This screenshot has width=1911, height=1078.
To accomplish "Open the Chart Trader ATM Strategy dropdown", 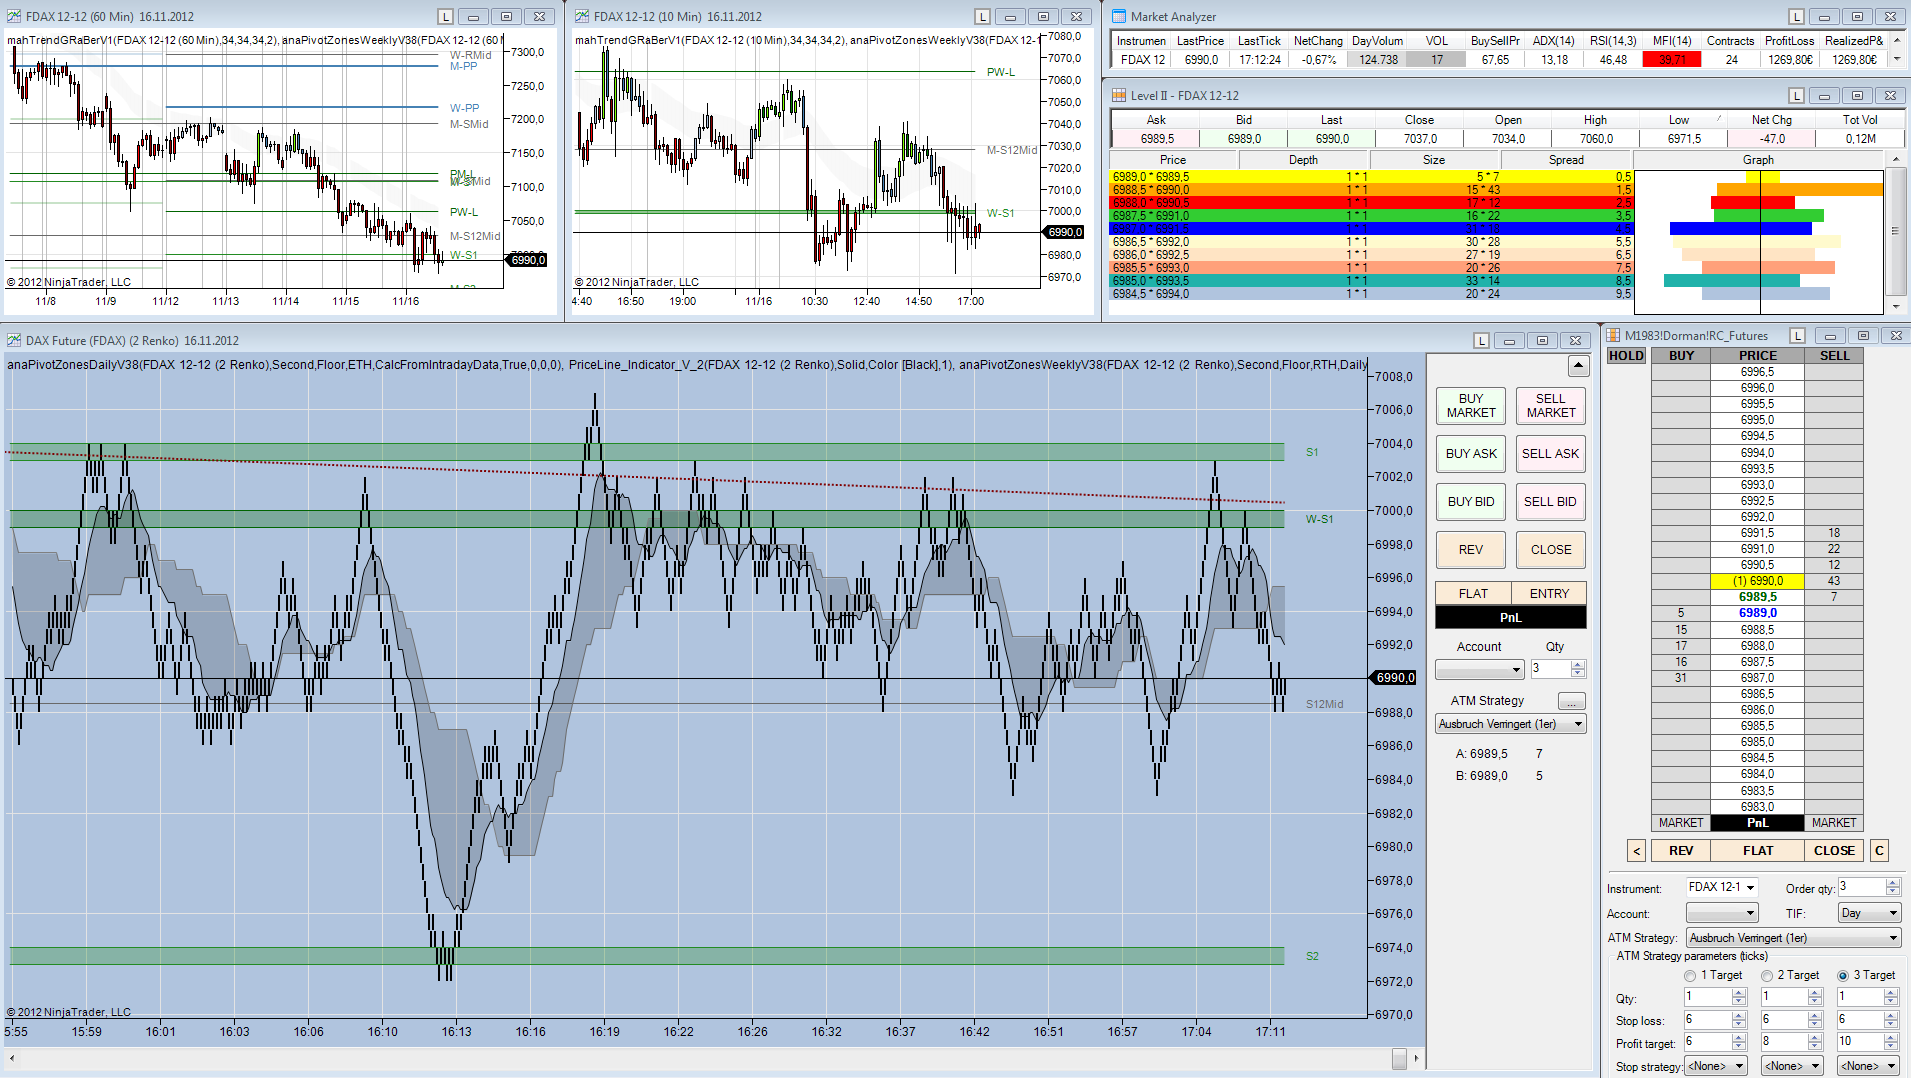I will click(1511, 724).
